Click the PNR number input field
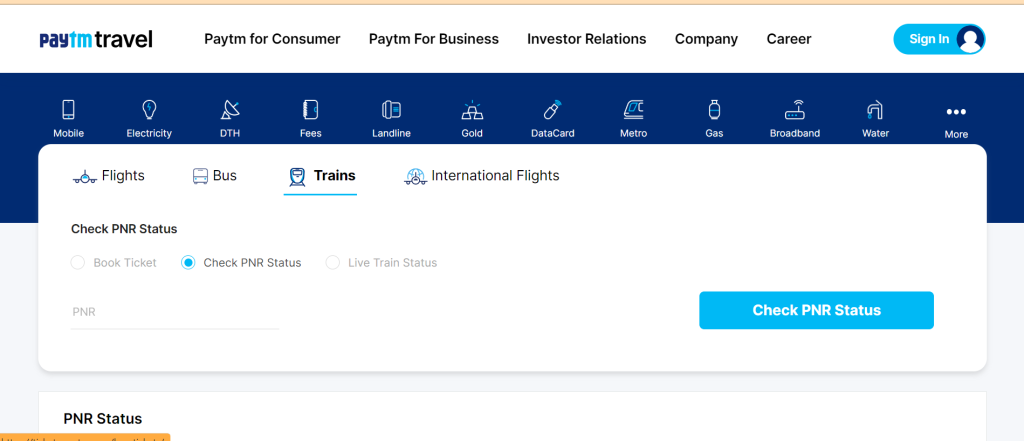The height and width of the screenshot is (441, 1024). [x=175, y=312]
